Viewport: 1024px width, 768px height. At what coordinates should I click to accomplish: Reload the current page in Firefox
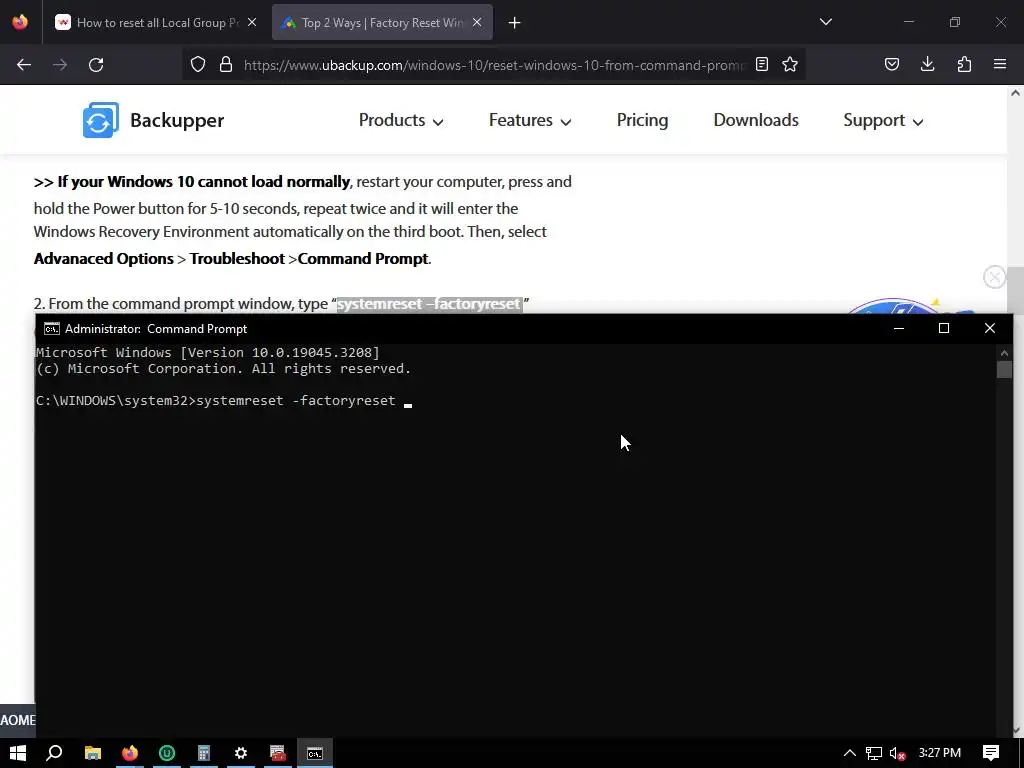[x=96, y=65]
